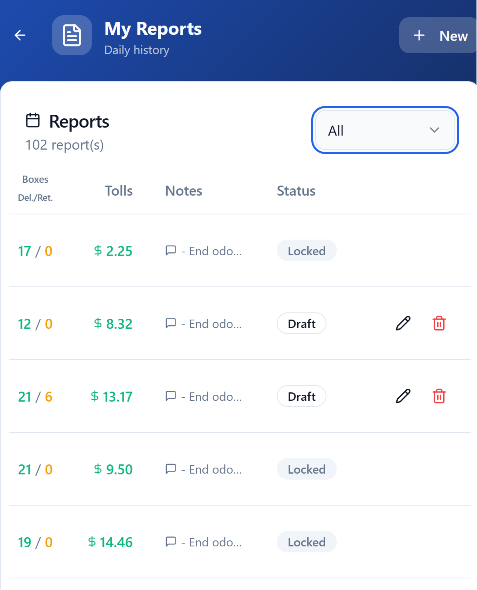The height and width of the screenshot is (590, 477).
Task: Delete the $ 8.32 draft report
Action: tap(439, 323)
